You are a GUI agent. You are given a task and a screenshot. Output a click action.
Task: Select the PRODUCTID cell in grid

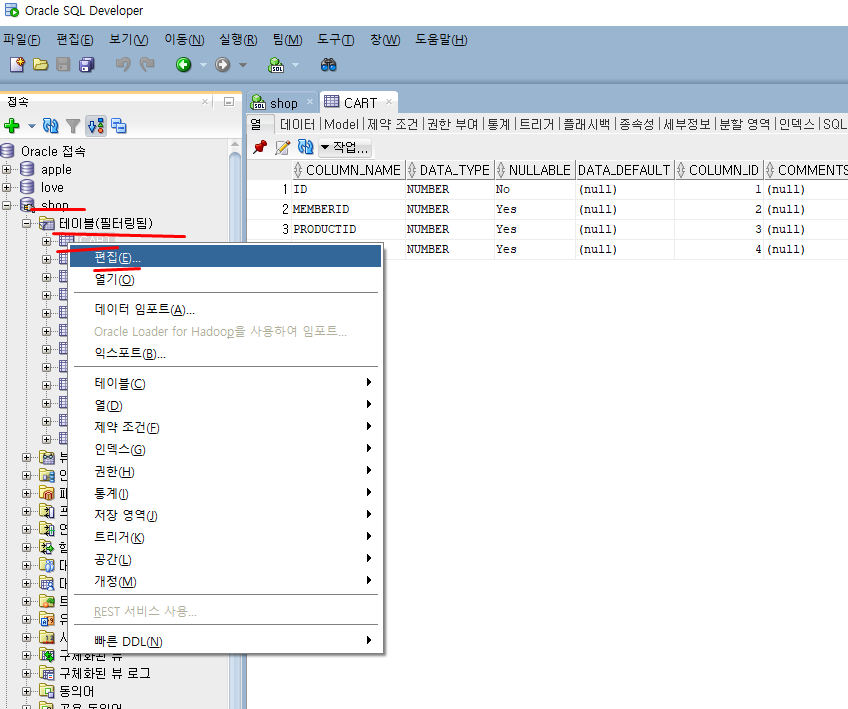click(348, 229)
